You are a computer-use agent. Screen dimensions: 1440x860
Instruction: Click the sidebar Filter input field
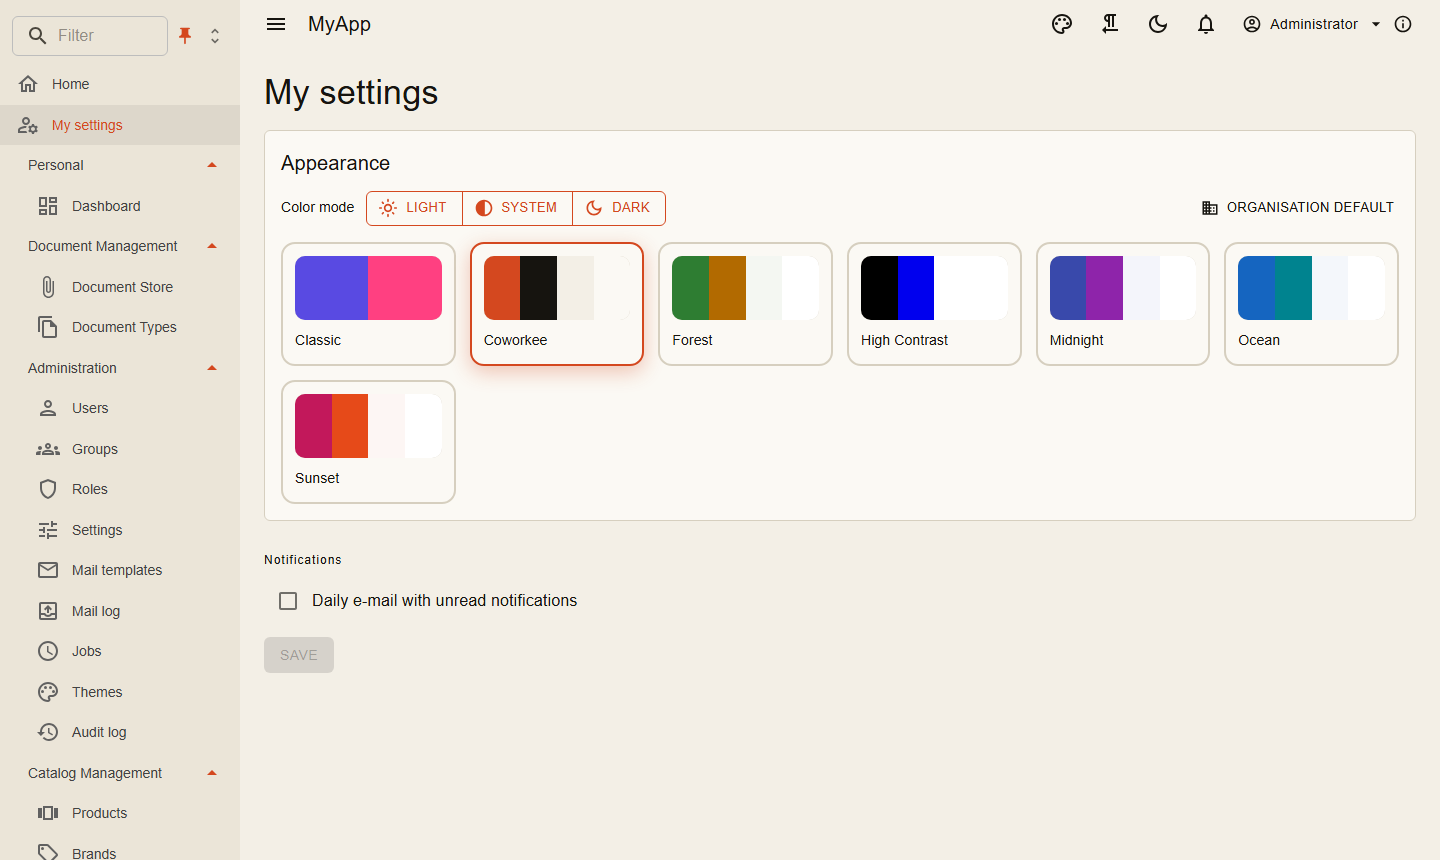point(90,36)
